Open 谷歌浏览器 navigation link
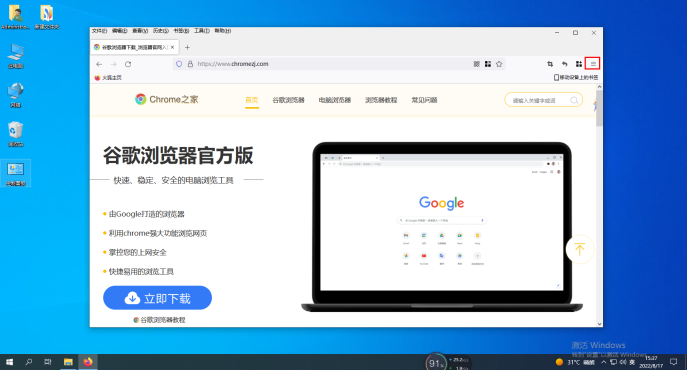The width and height of the screenshot is (687, 370). (288, 100)
